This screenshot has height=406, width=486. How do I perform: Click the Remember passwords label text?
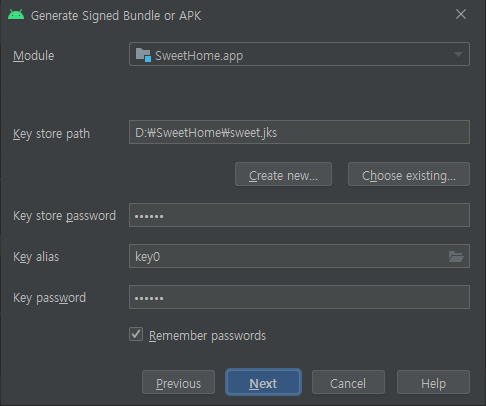(207, 336)
